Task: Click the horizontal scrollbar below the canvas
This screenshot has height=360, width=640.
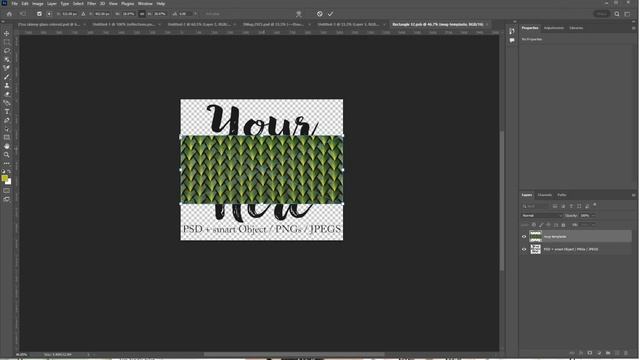Action: [294, 354]
